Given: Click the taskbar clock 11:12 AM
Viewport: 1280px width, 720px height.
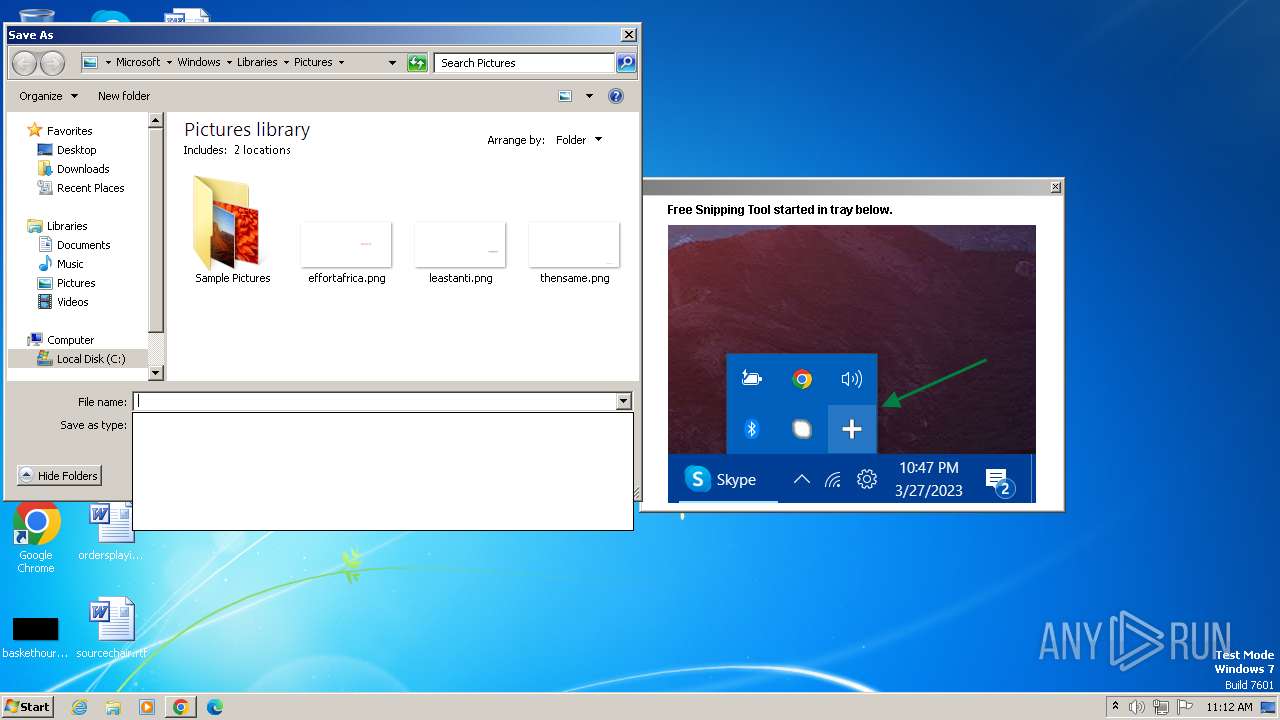Looking at the screenshot, I should (x=1229, y=707).
